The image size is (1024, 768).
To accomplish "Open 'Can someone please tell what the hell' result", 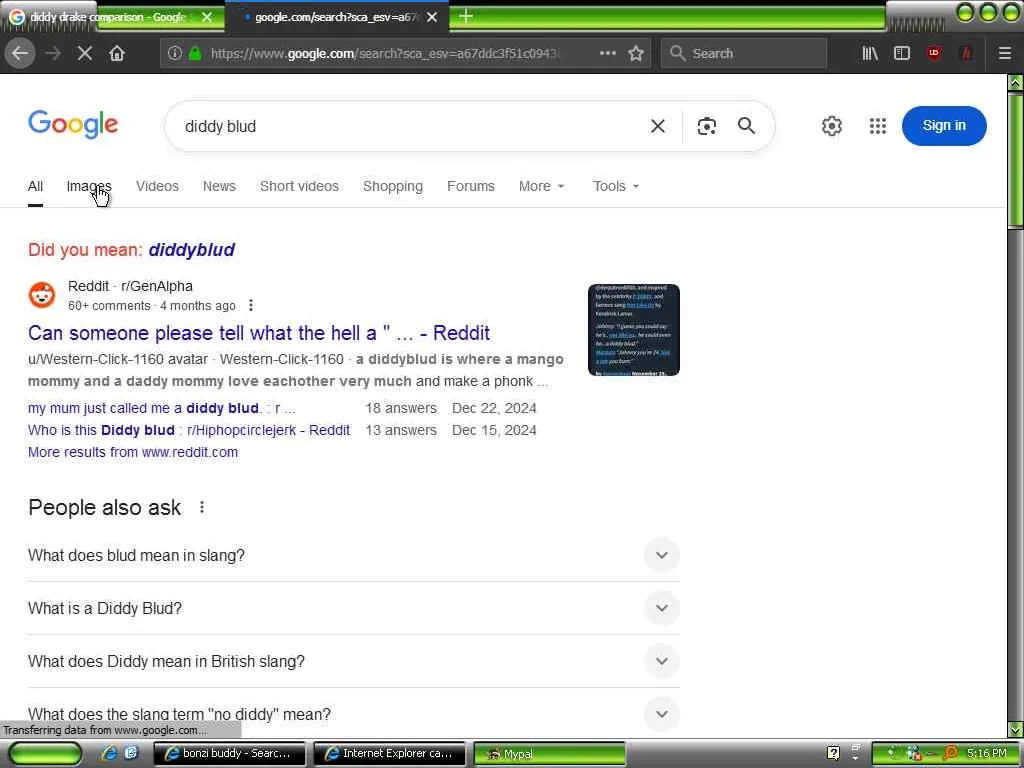I will tap(259, 333).
